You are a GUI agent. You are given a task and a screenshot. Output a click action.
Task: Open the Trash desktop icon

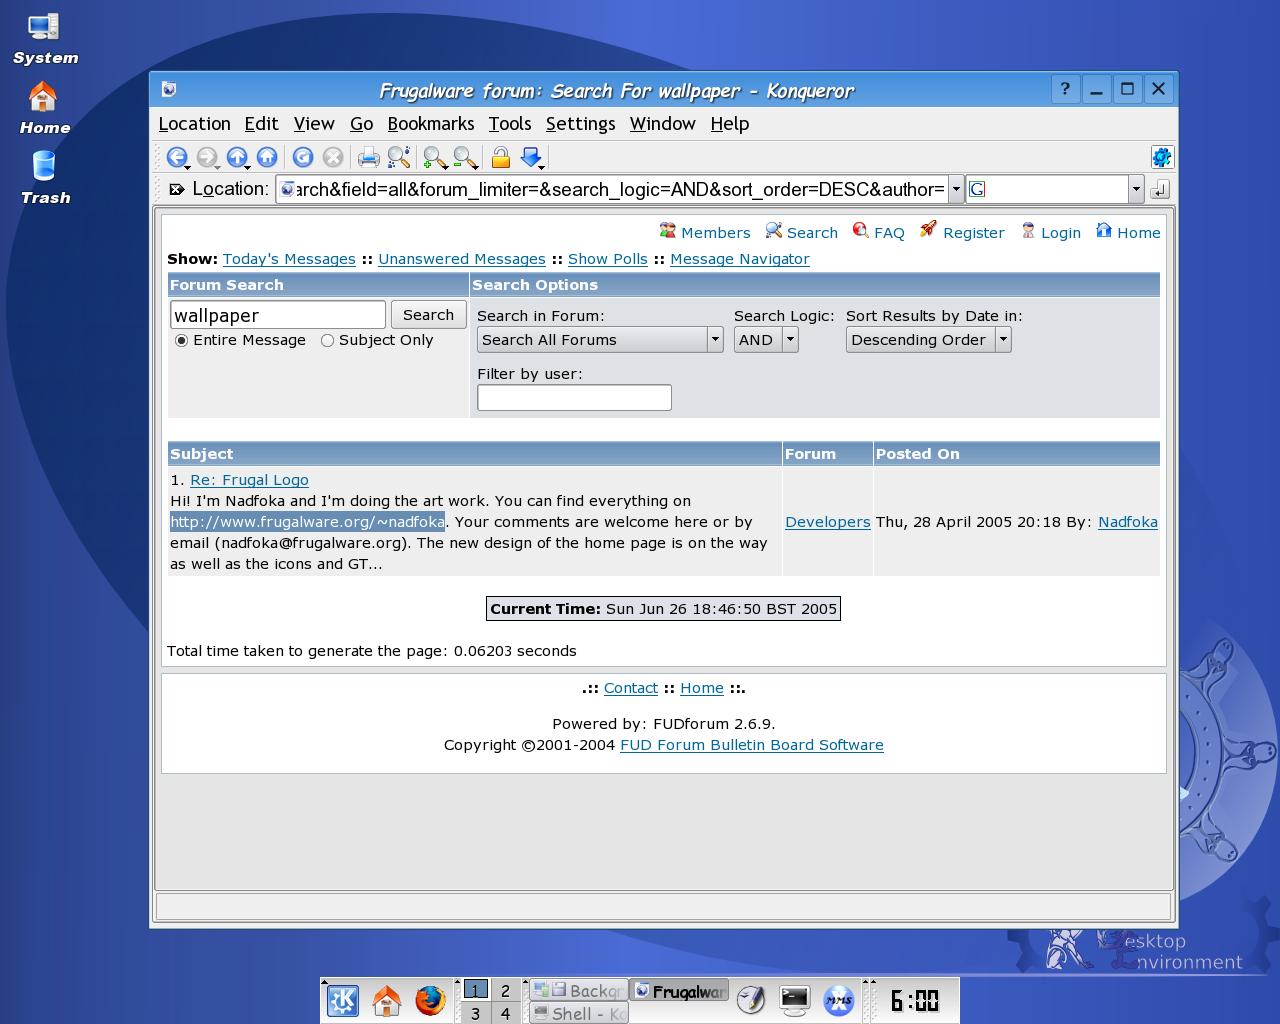(45, 178)
